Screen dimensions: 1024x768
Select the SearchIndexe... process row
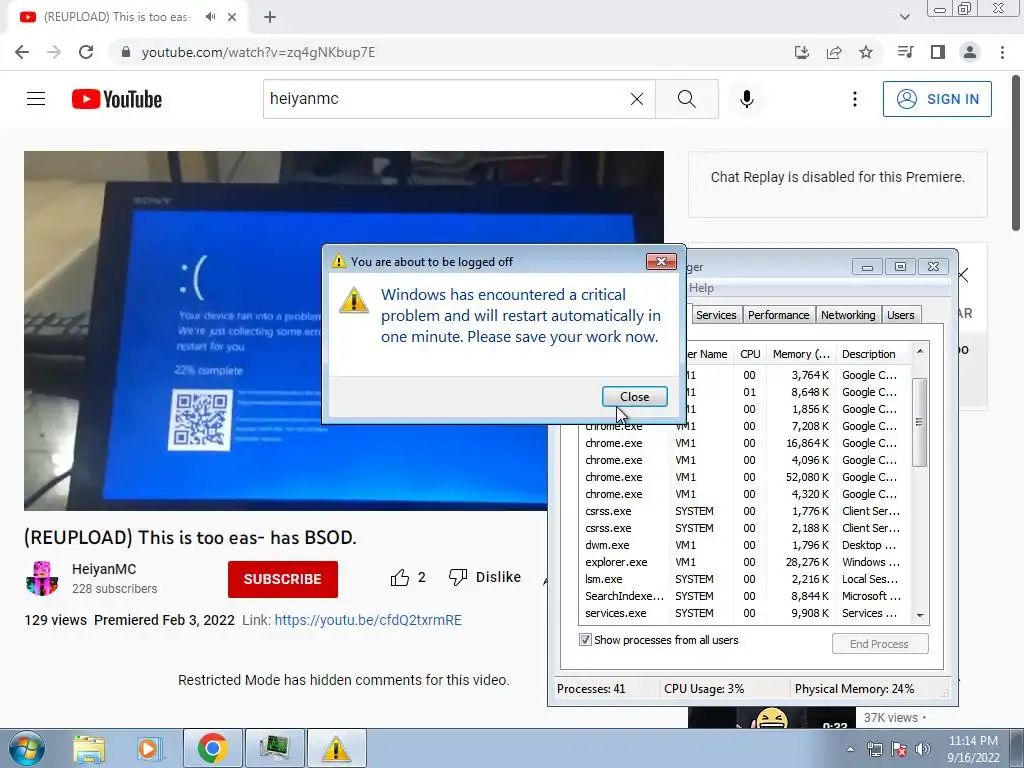click(x=744, y=596)
